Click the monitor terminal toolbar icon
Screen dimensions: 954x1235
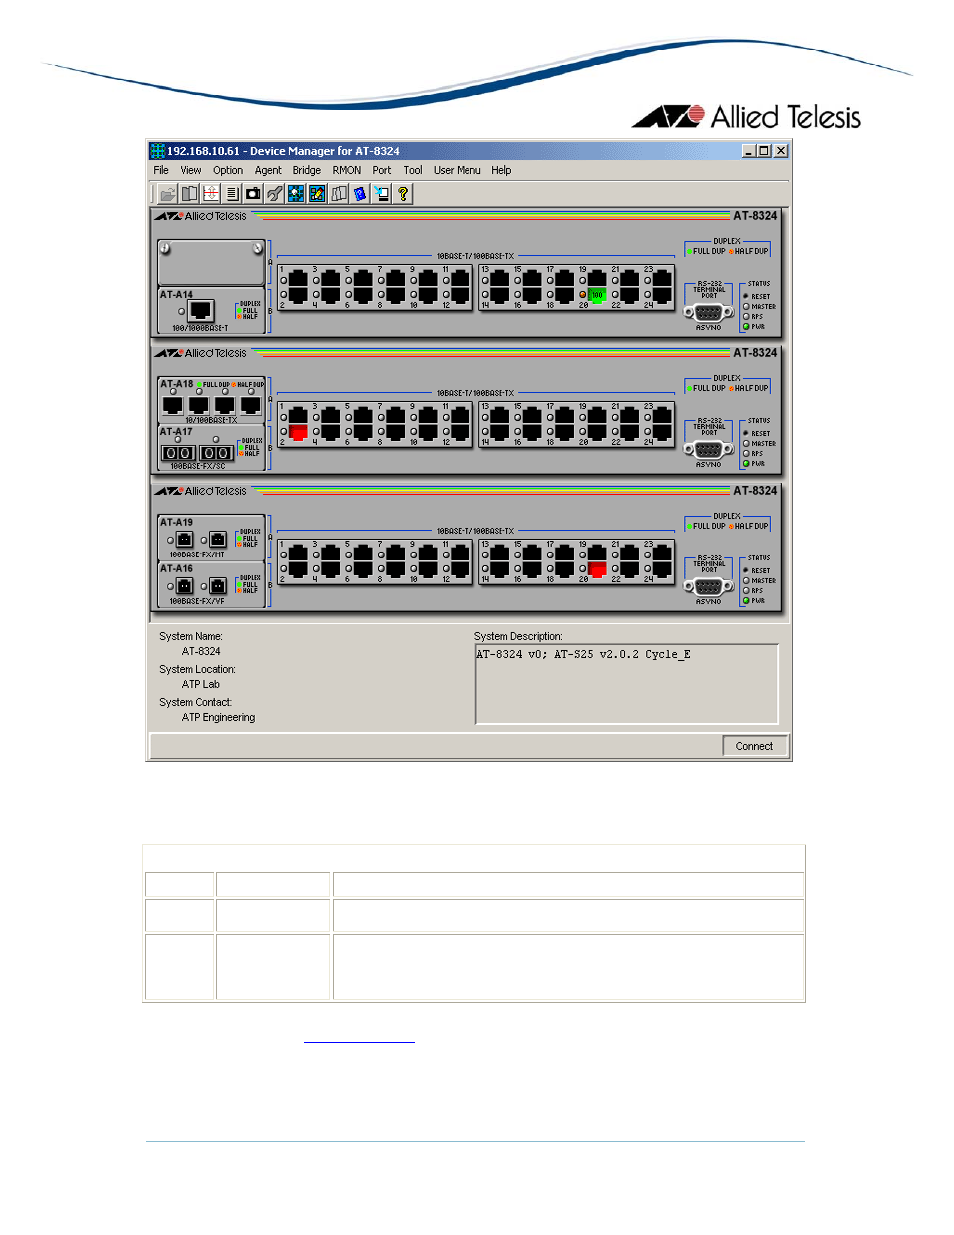click(382, 194)
